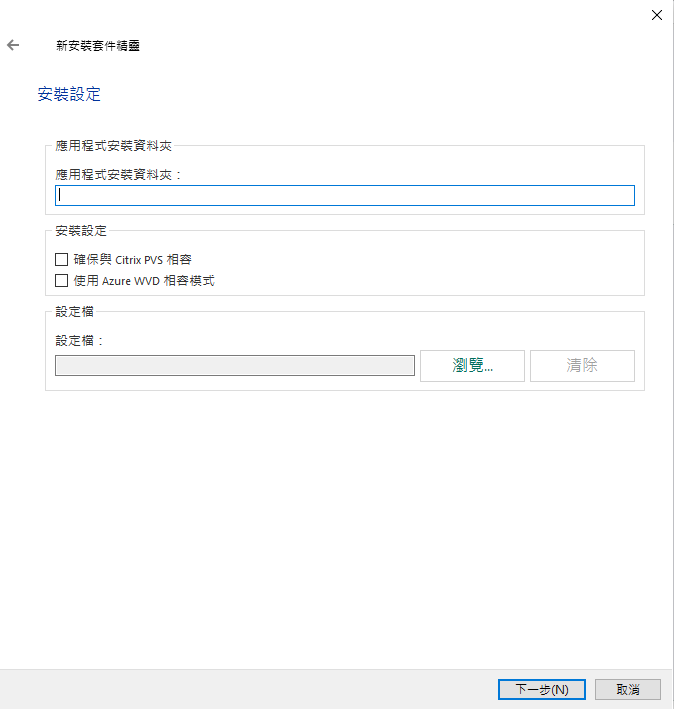This screenshot has height=709, width=674.
Task: Click the grey footer bar left of 下一步(N)
Action: click(x=250, y=689)
